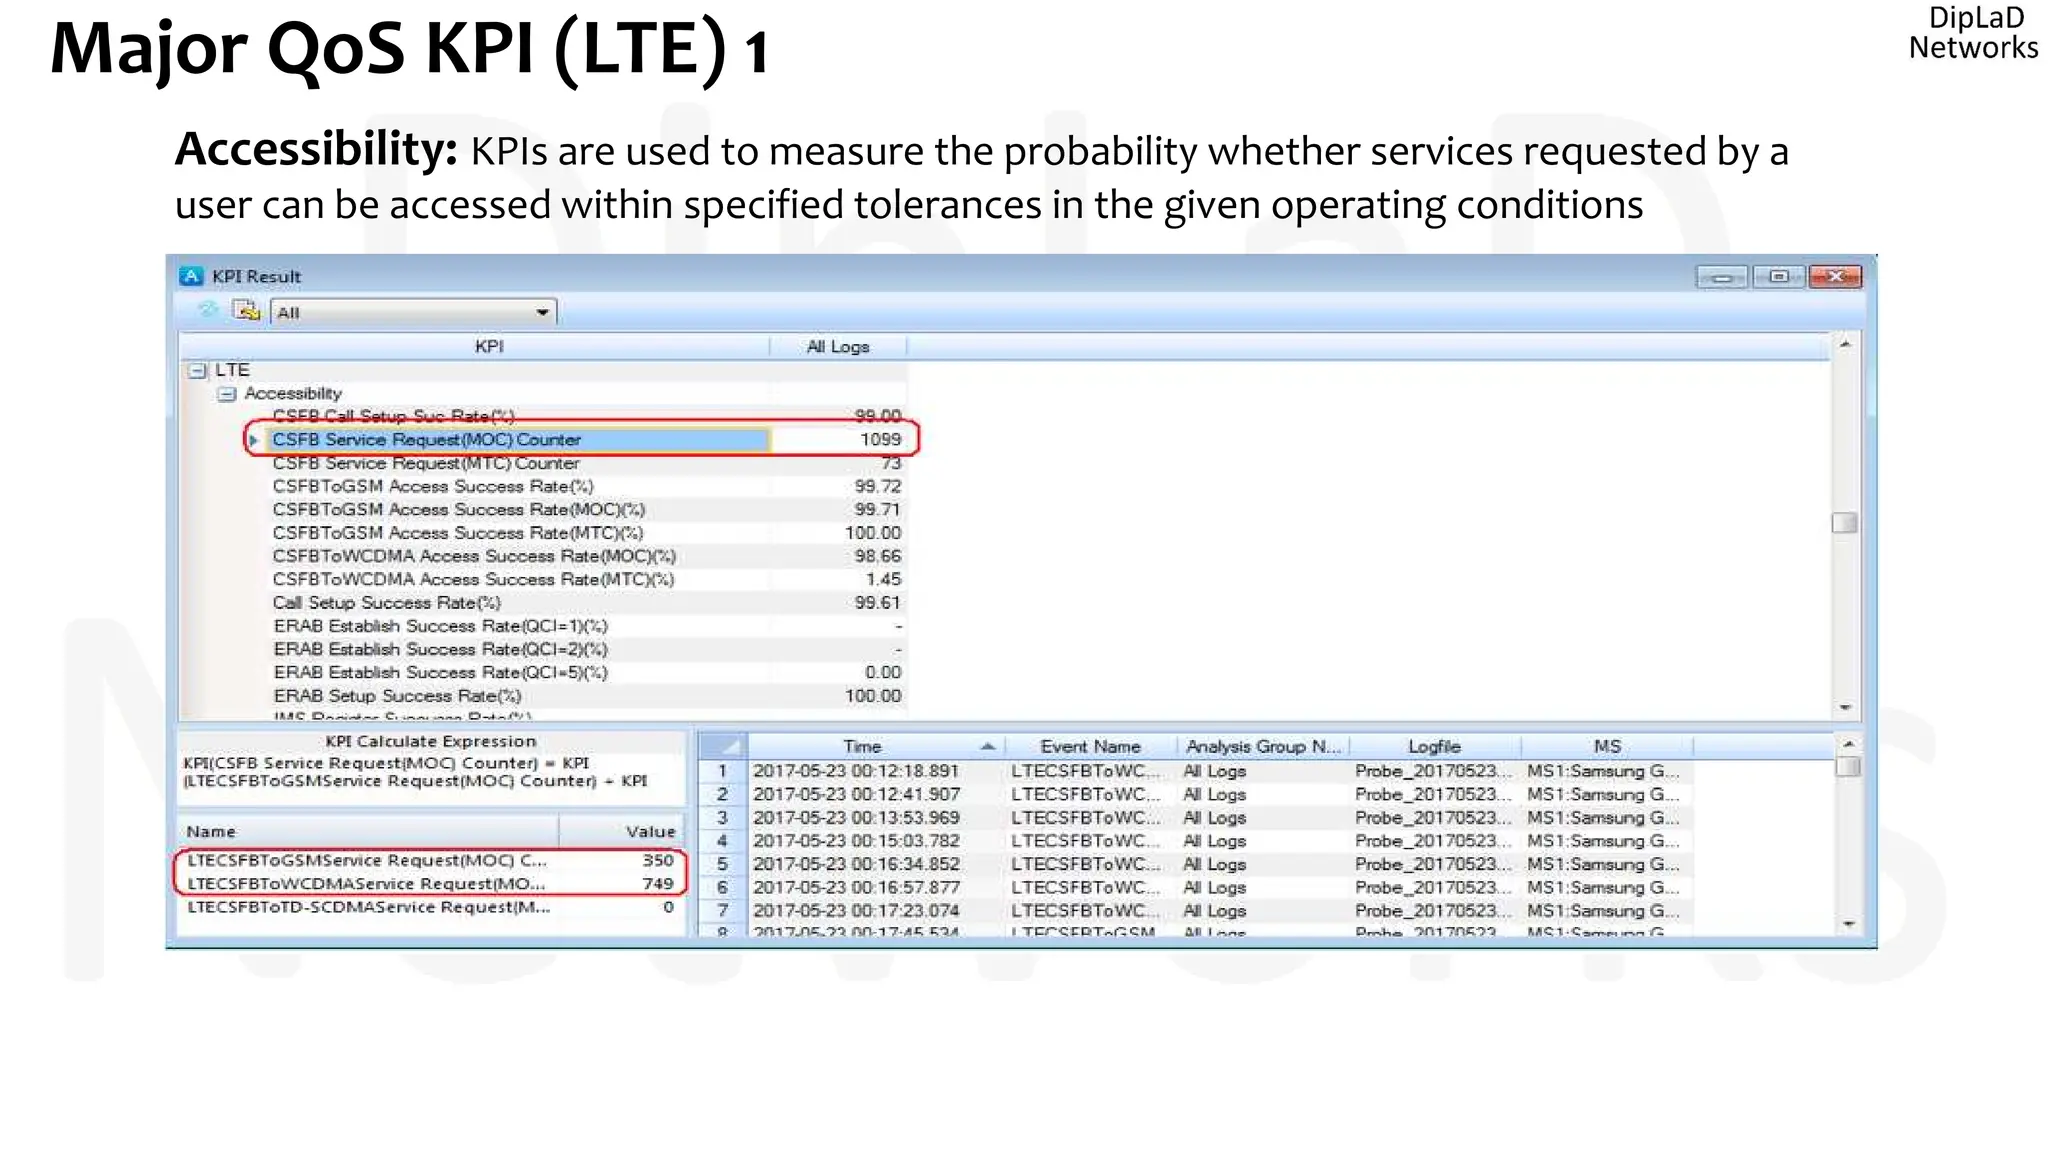This screenshot has height=1152, width=2048.
Task: Click the All Logs column header
Action: (838, 346)
